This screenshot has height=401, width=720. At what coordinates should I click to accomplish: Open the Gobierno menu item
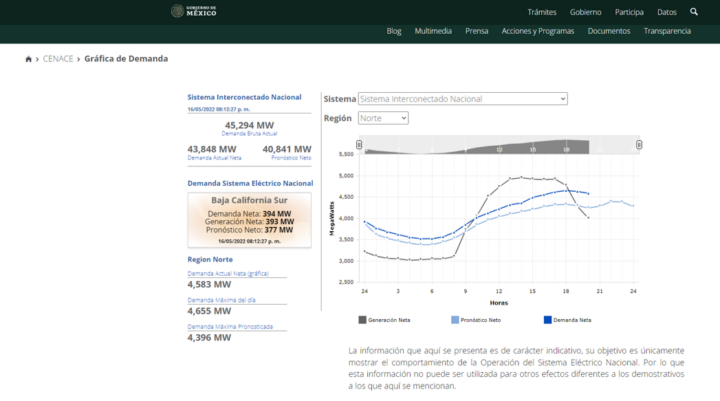[586, 12]
